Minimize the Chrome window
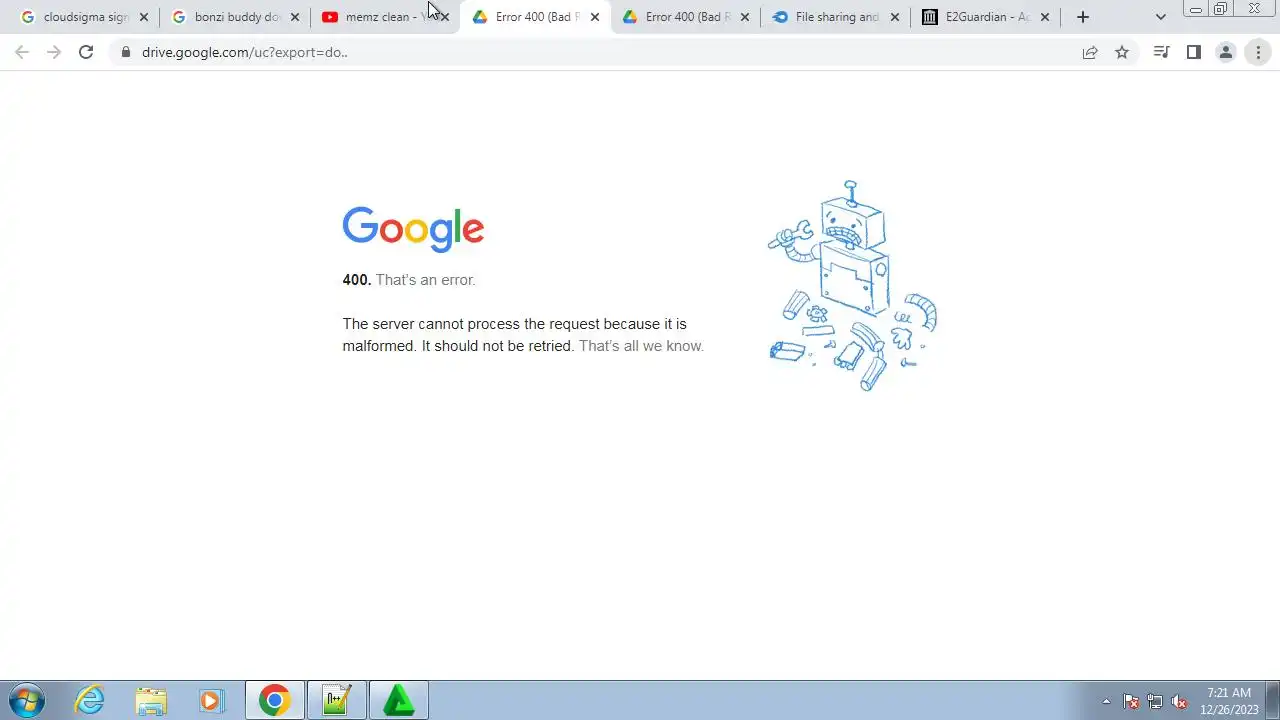1280x720 pixels. [1196, 9]
